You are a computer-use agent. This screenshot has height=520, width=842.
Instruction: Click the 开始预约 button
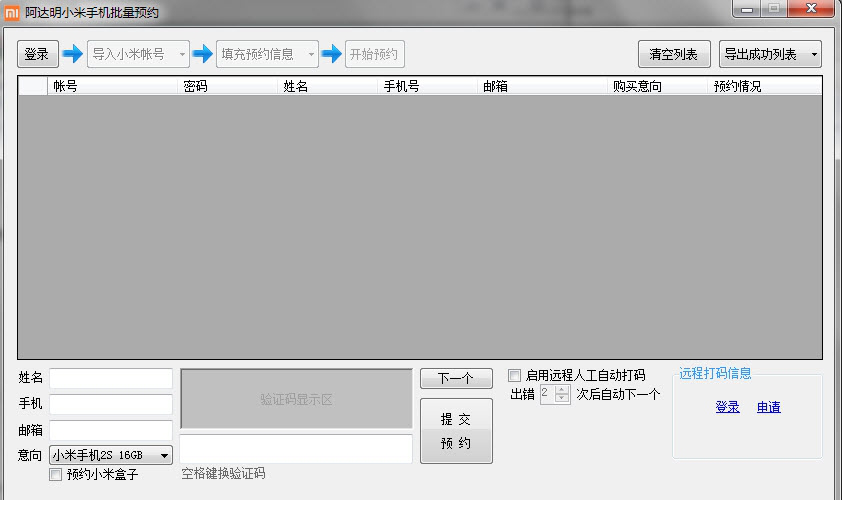point(374,54)
